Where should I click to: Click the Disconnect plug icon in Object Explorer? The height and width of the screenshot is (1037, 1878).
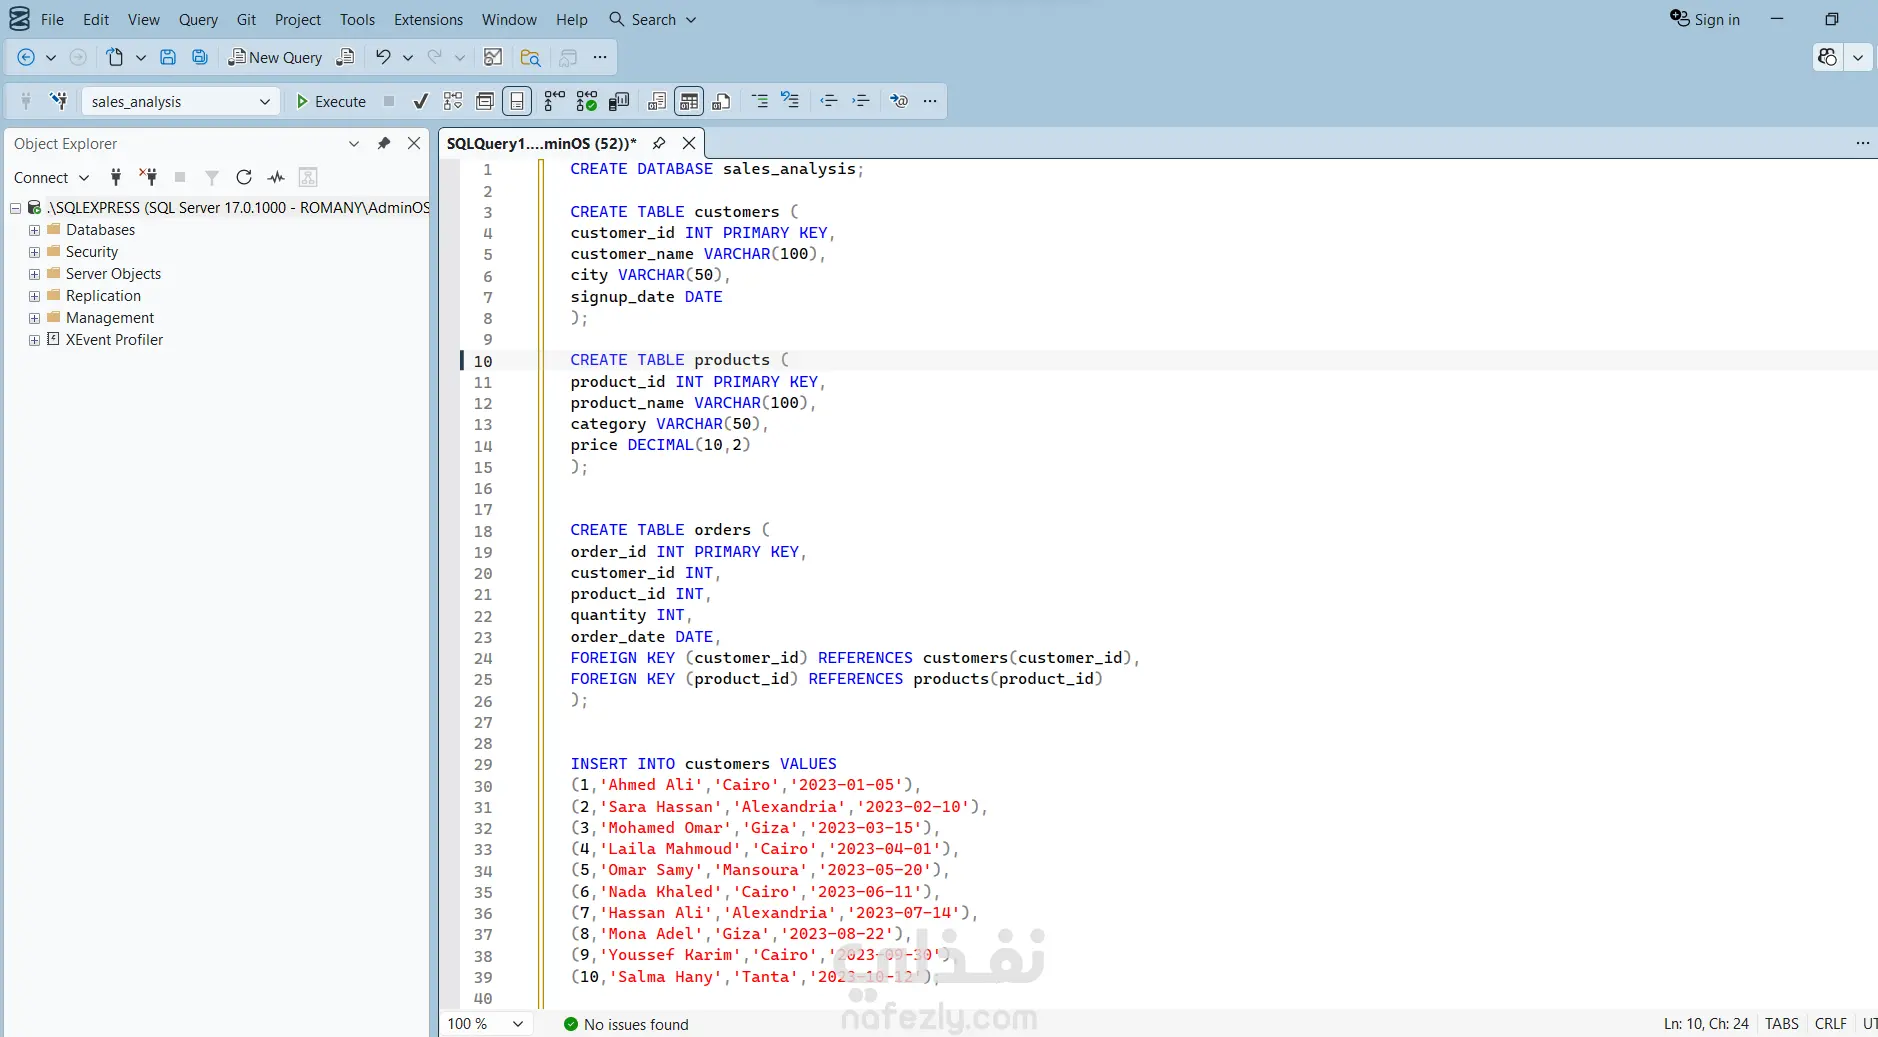(x=148, y=177)
